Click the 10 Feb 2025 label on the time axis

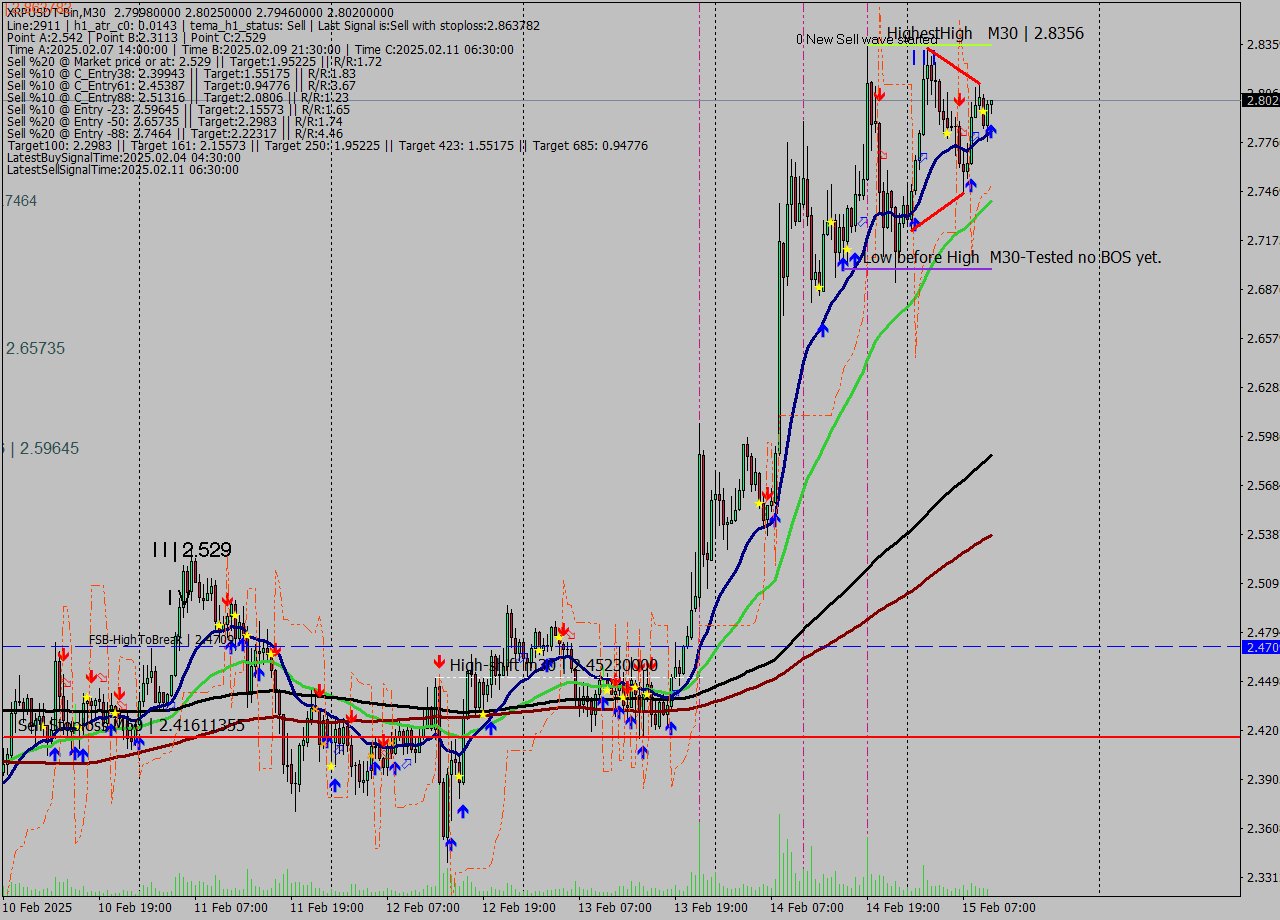point(38,907)
